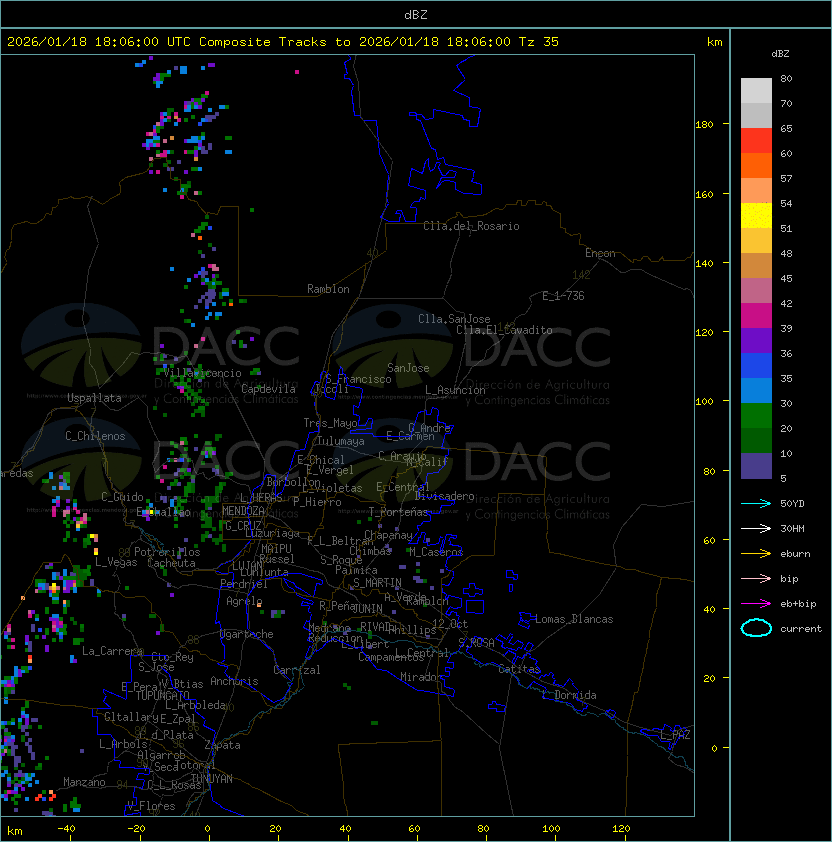This screenshot has width=832, height=842.
Task: Click the E_Chical place label
Action: pos(321,460)
